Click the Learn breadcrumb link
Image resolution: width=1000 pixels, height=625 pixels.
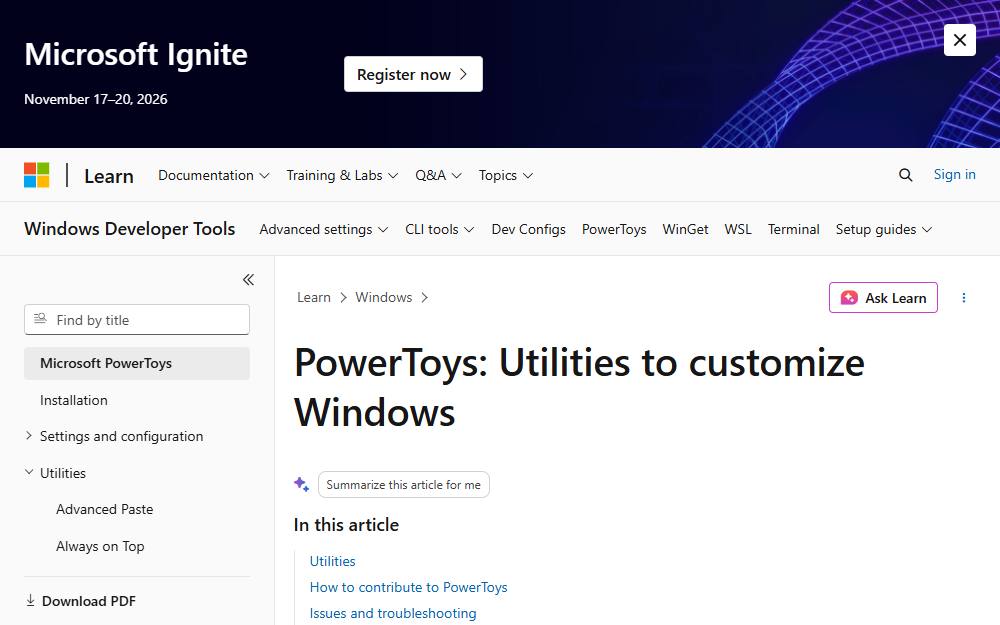pyautogui.click(x=314, y=297)
